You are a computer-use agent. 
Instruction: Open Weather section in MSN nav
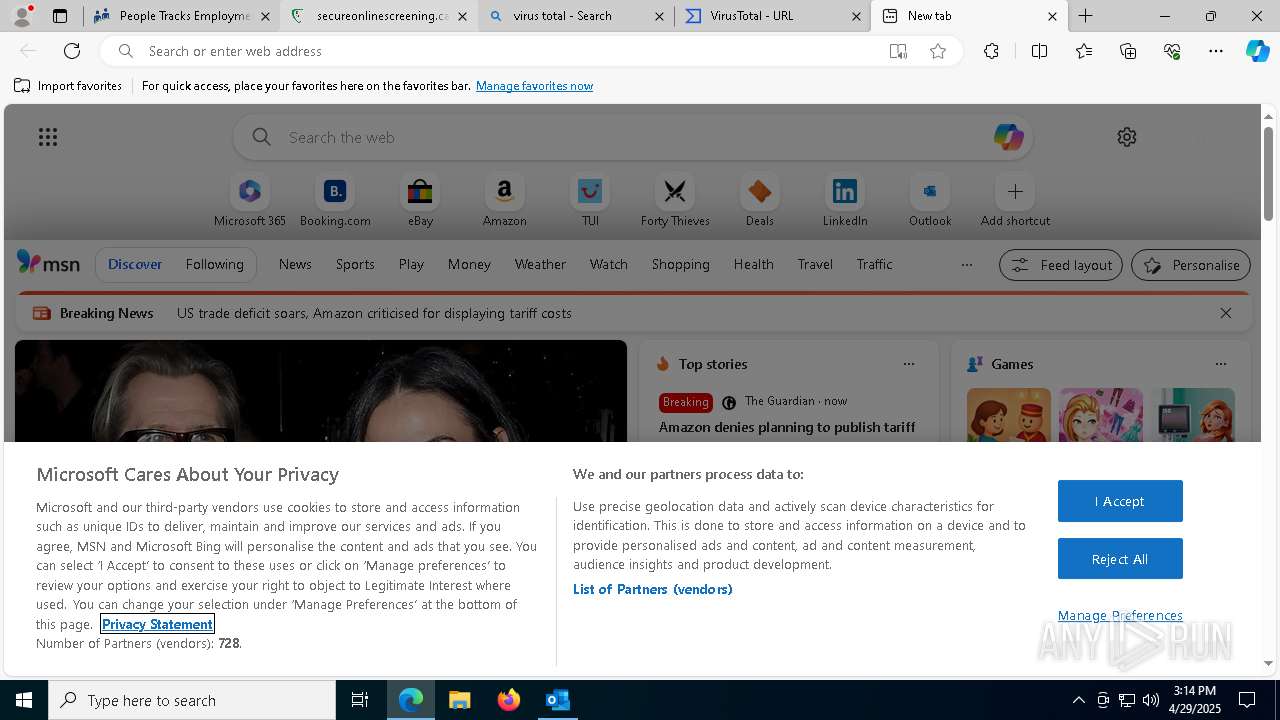click(x=540, y=264)
